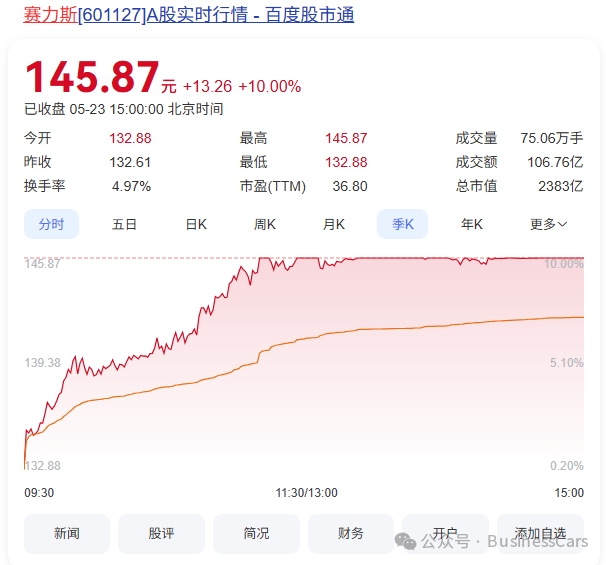Click the 09:30 time axis label
Image resolution: width=606 pixels, height=565 pixels.
pyautogui.click(x=39, y=493)
